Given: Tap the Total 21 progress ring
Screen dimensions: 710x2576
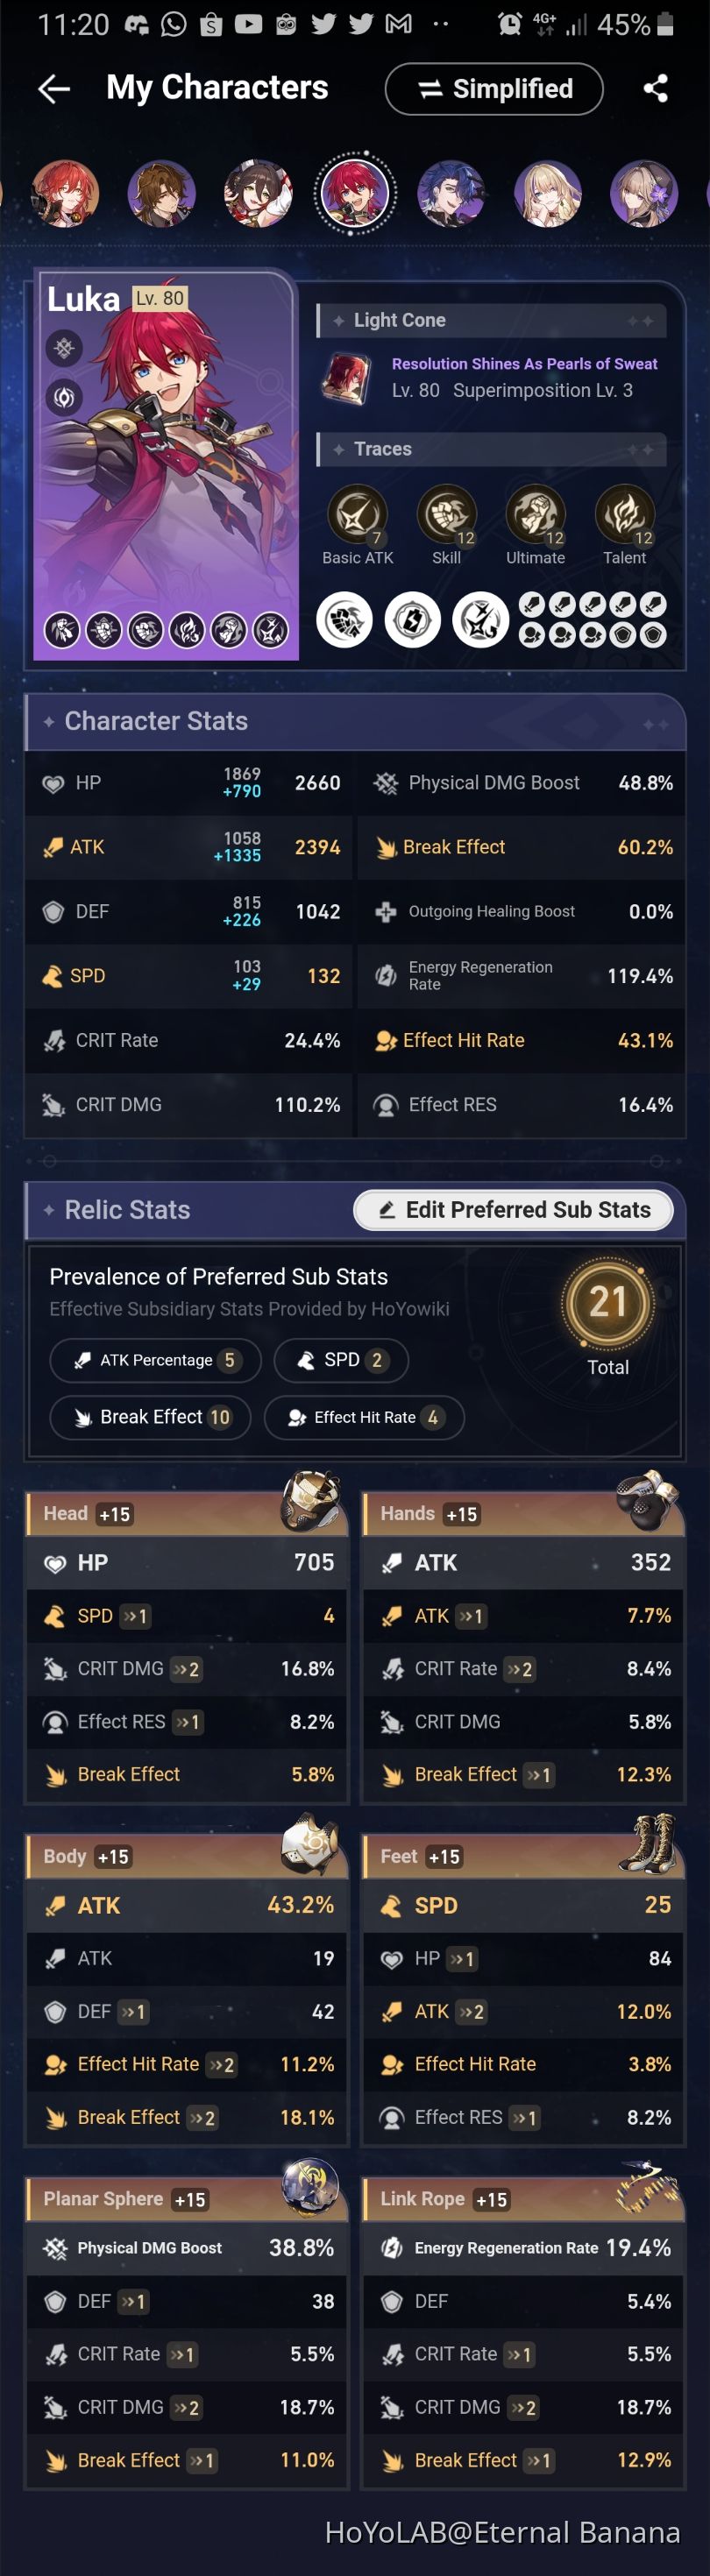Looking at the screenshot, I should 609,1302.
